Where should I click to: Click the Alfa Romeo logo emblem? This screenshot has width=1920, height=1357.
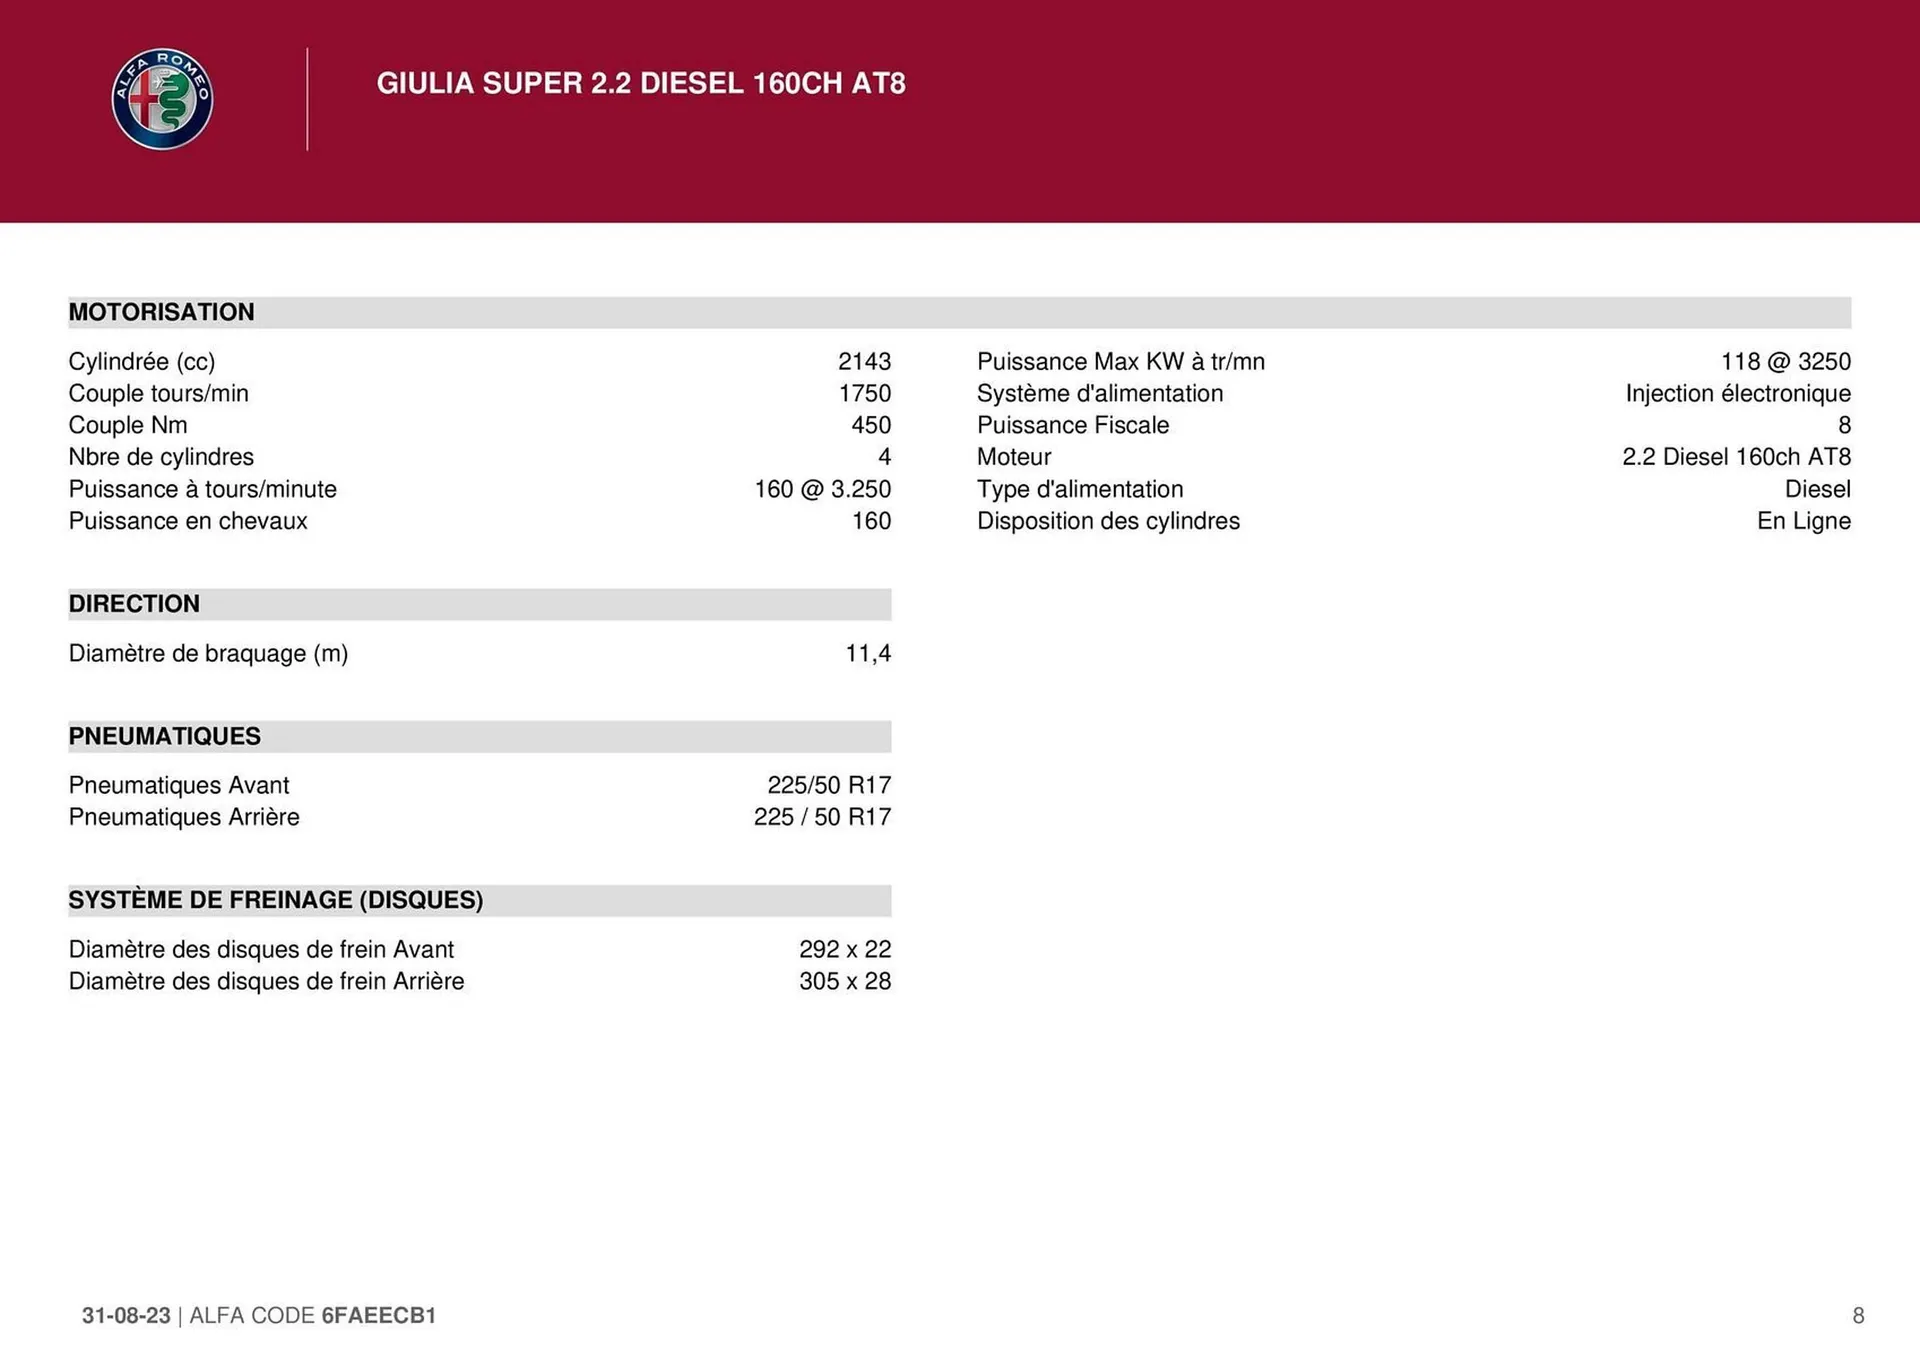coord(162,99)
